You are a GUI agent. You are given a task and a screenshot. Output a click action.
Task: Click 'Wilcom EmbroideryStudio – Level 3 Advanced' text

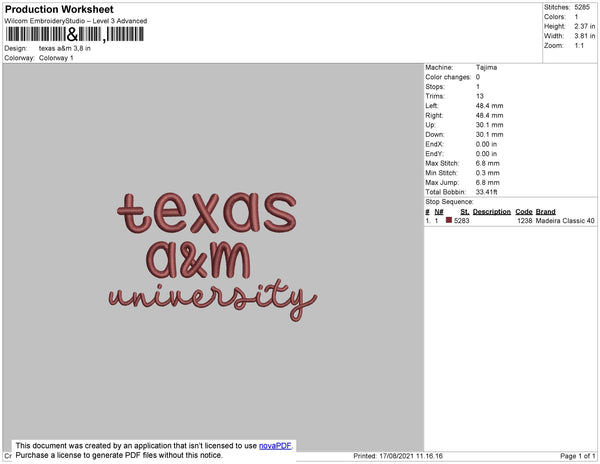click(x=76, y=21)
